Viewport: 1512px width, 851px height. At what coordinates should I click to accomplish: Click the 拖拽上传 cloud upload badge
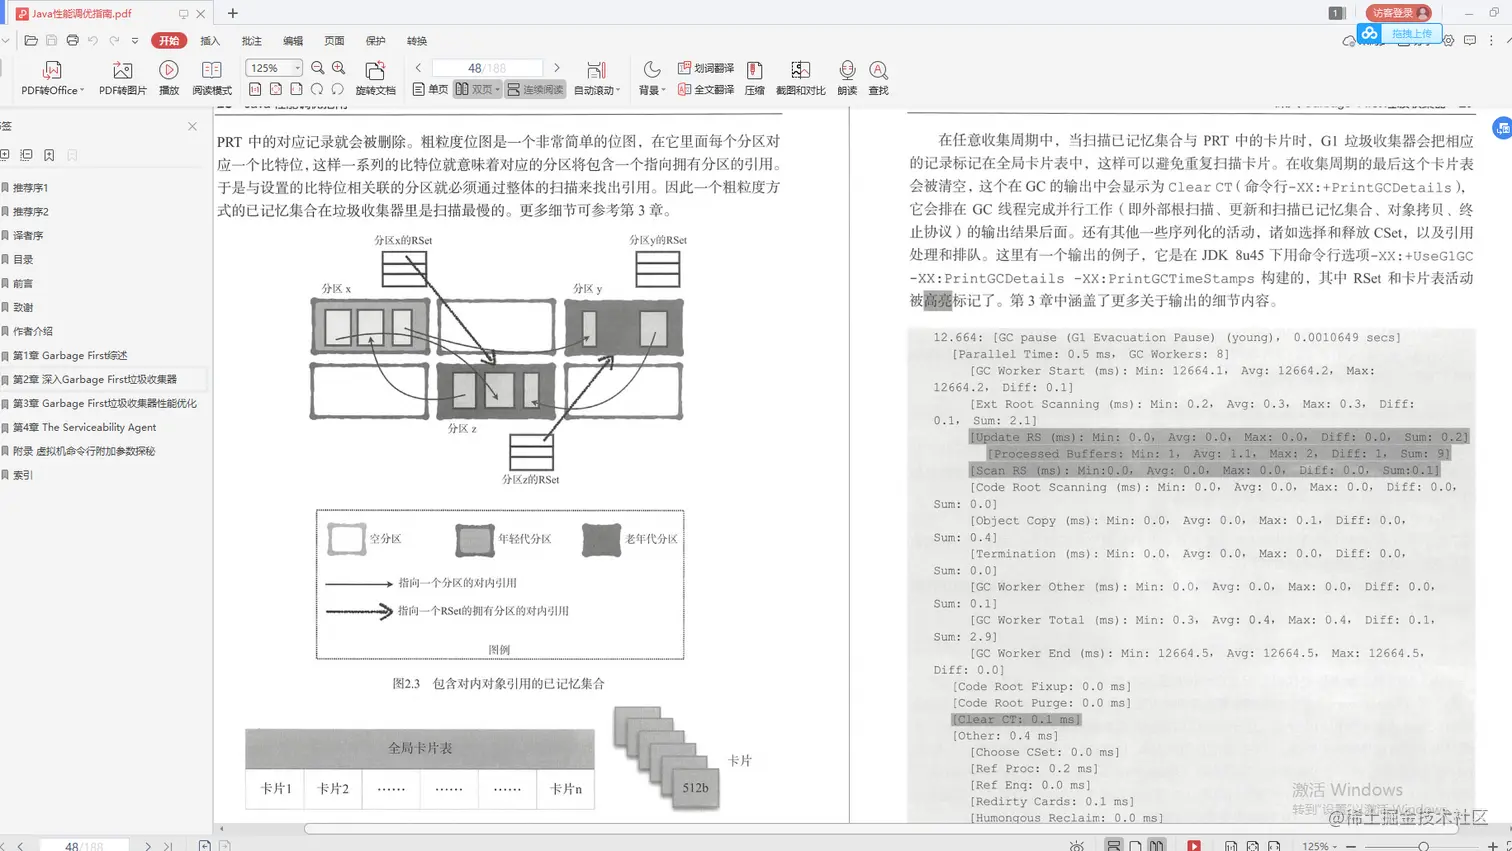pos(1399,33)
